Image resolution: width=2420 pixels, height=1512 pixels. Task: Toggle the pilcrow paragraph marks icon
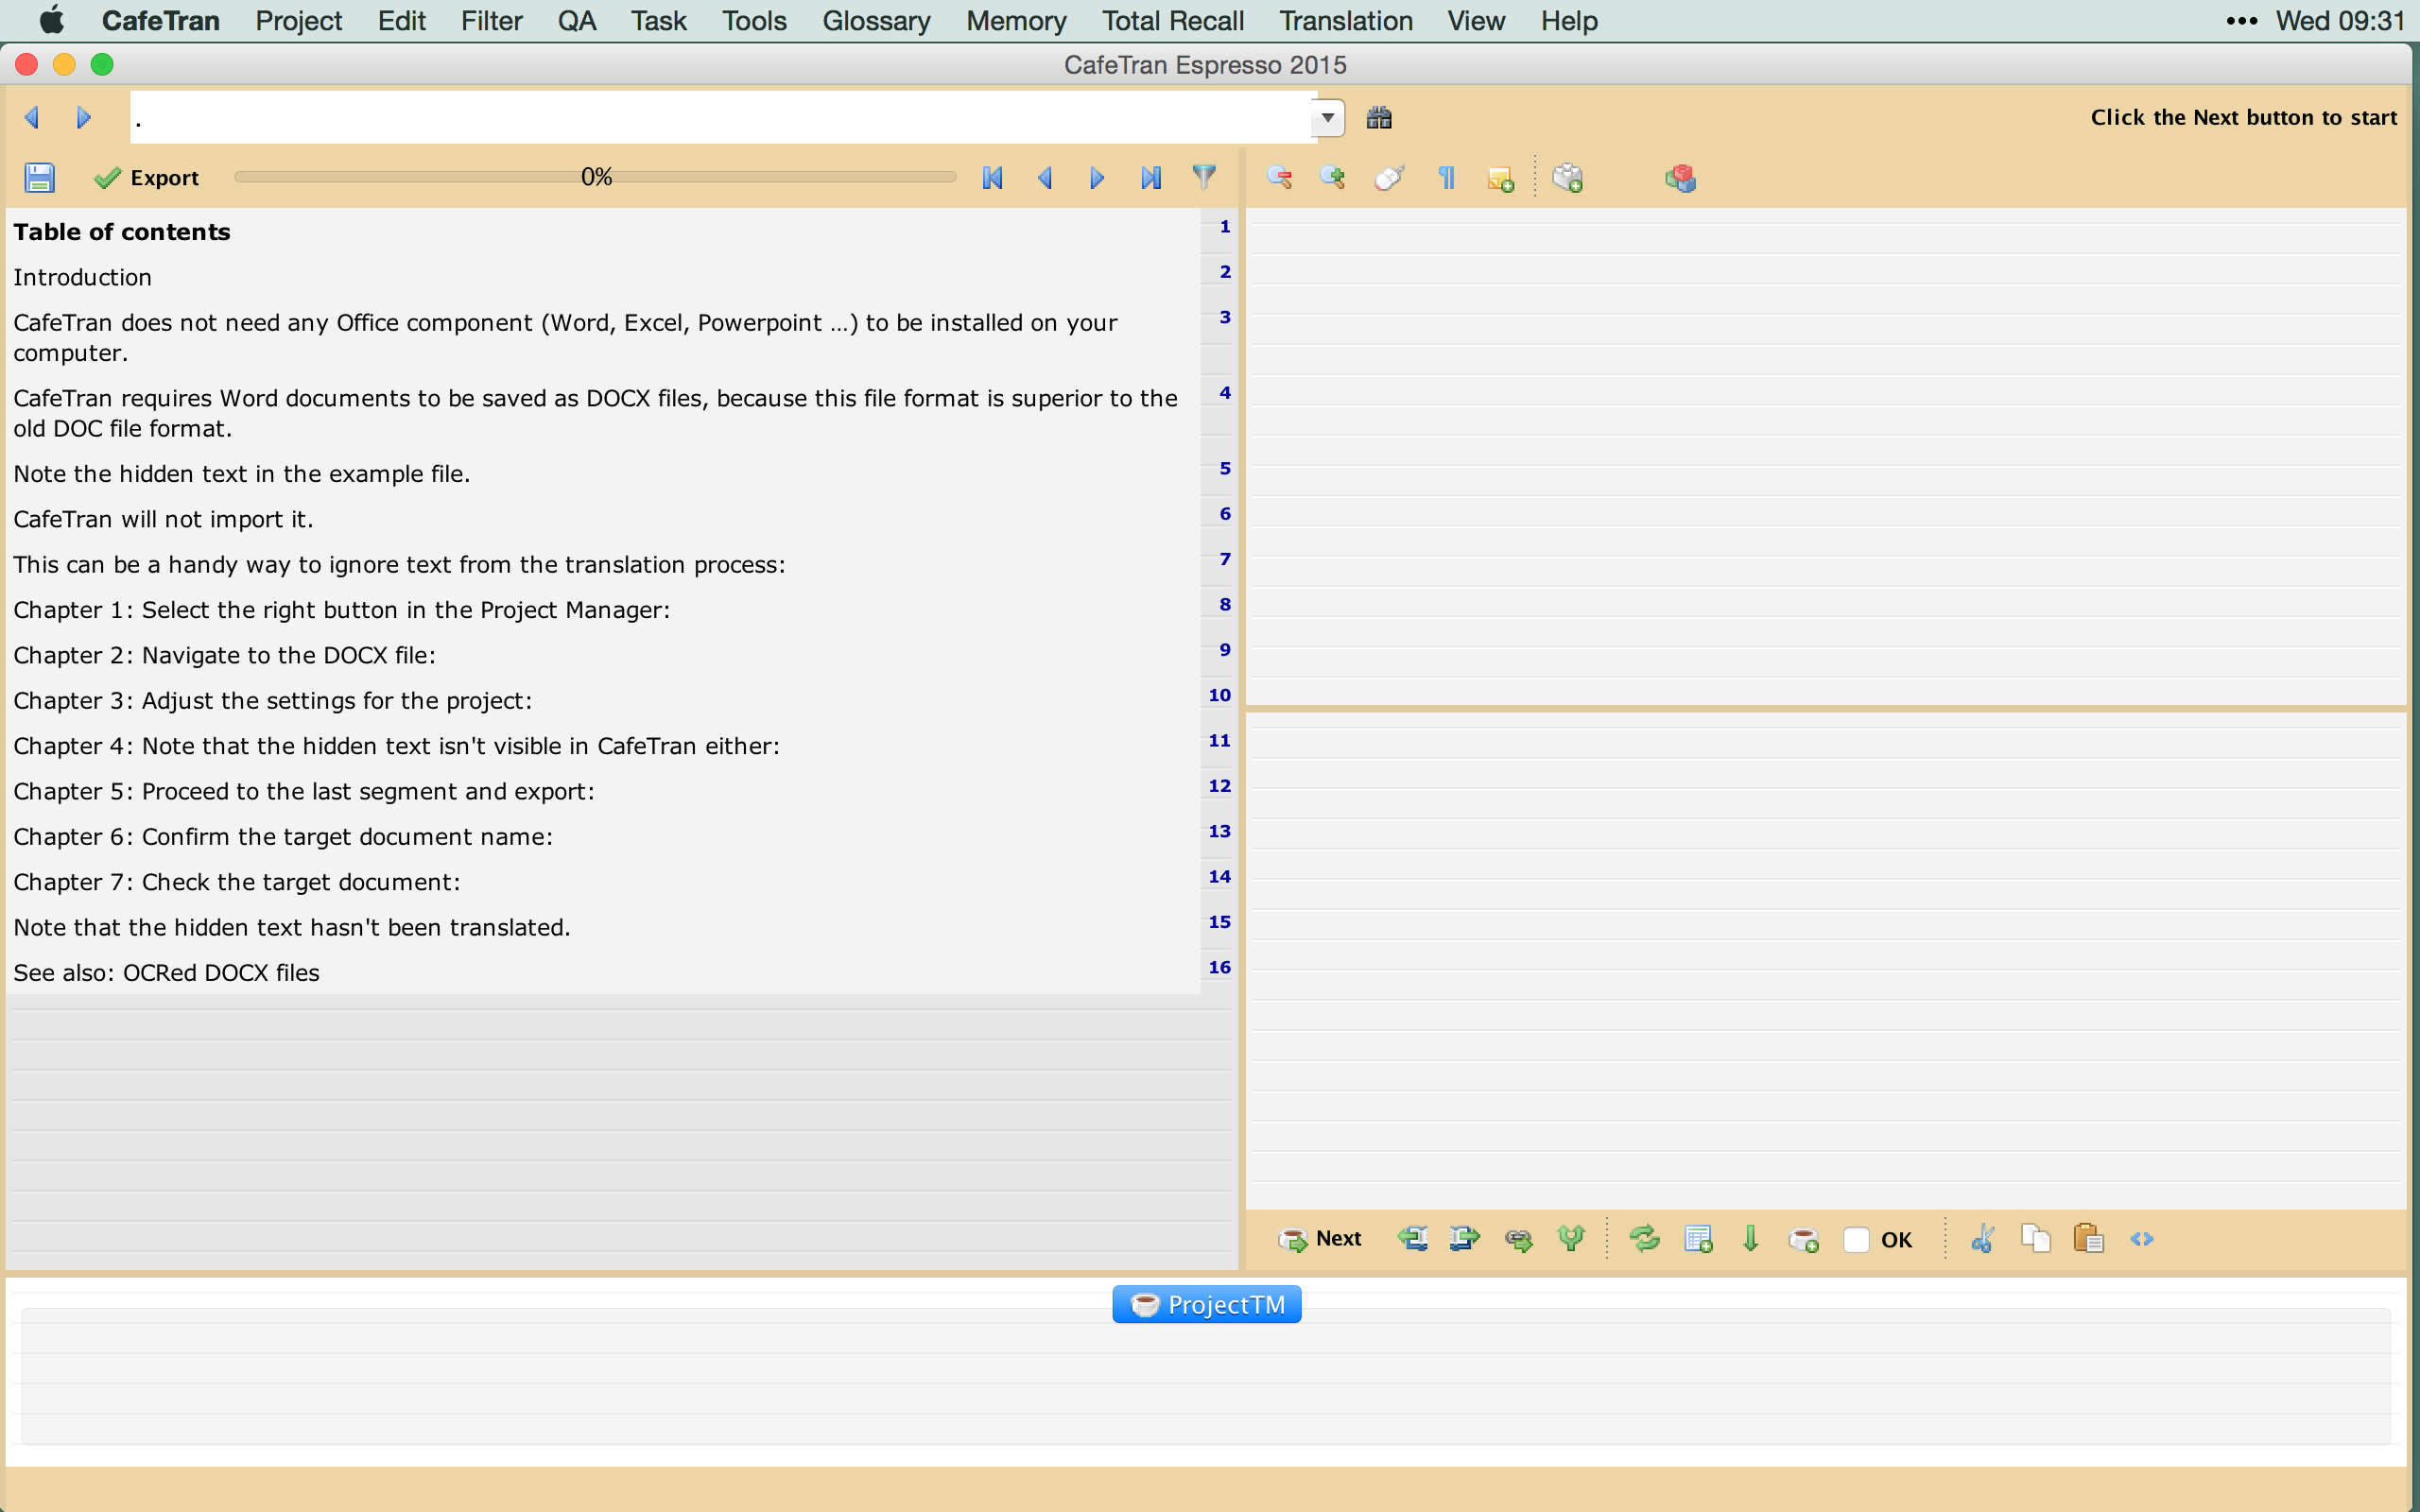1446,178
